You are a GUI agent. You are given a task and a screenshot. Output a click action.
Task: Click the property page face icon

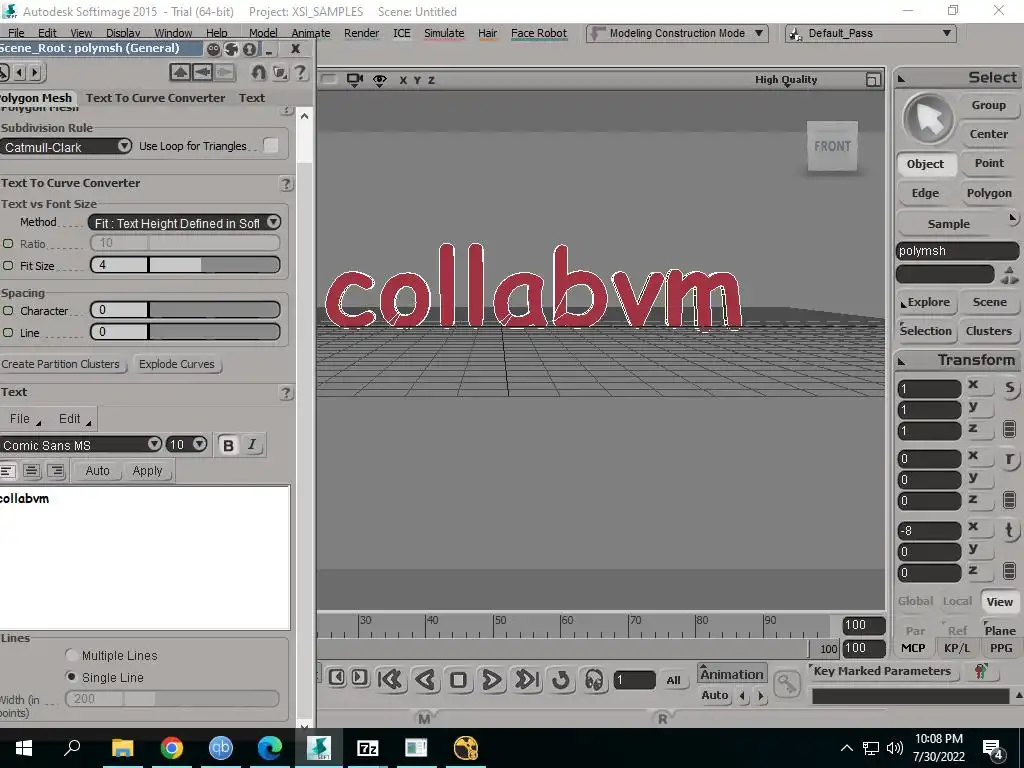[x=214, y=49]
